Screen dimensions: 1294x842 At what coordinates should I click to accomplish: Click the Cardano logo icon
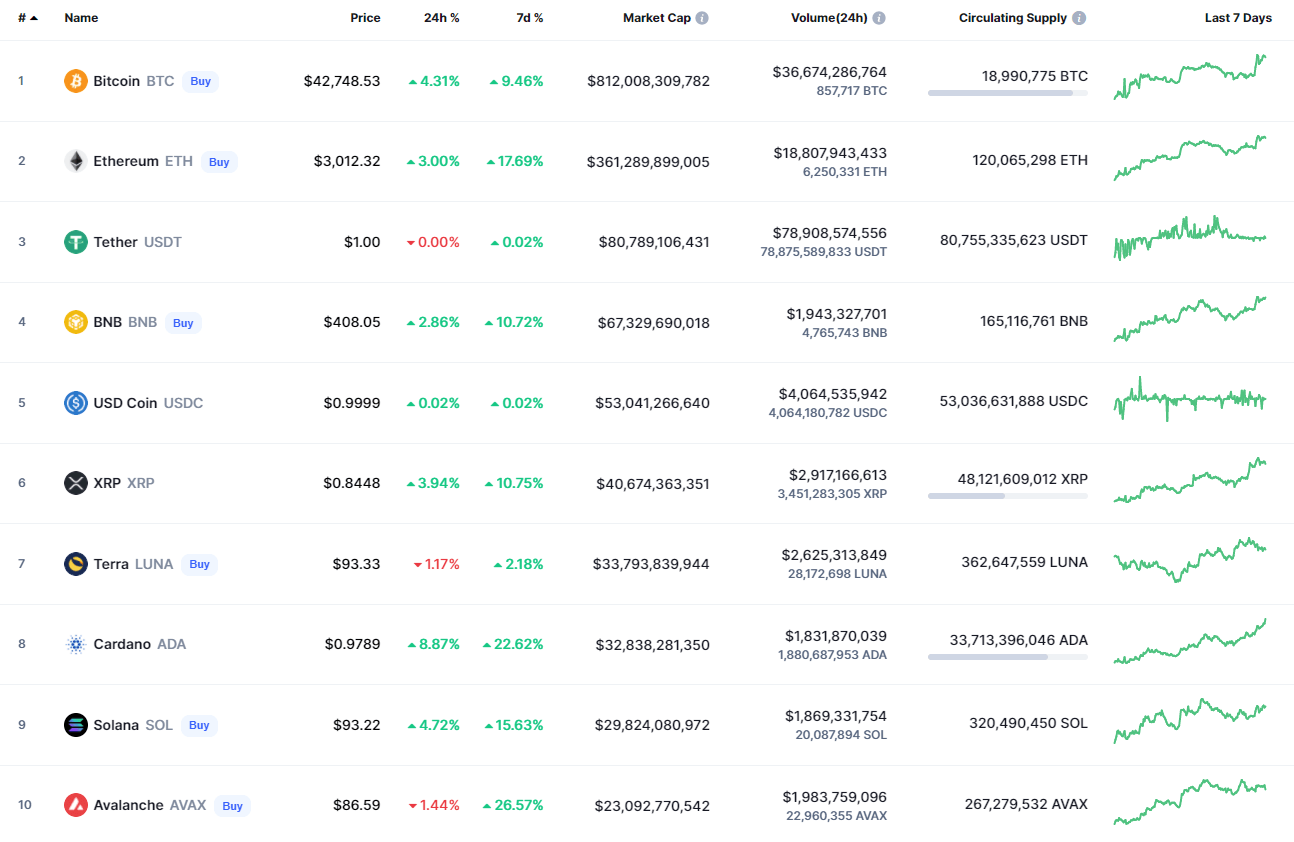click(76, 644)
